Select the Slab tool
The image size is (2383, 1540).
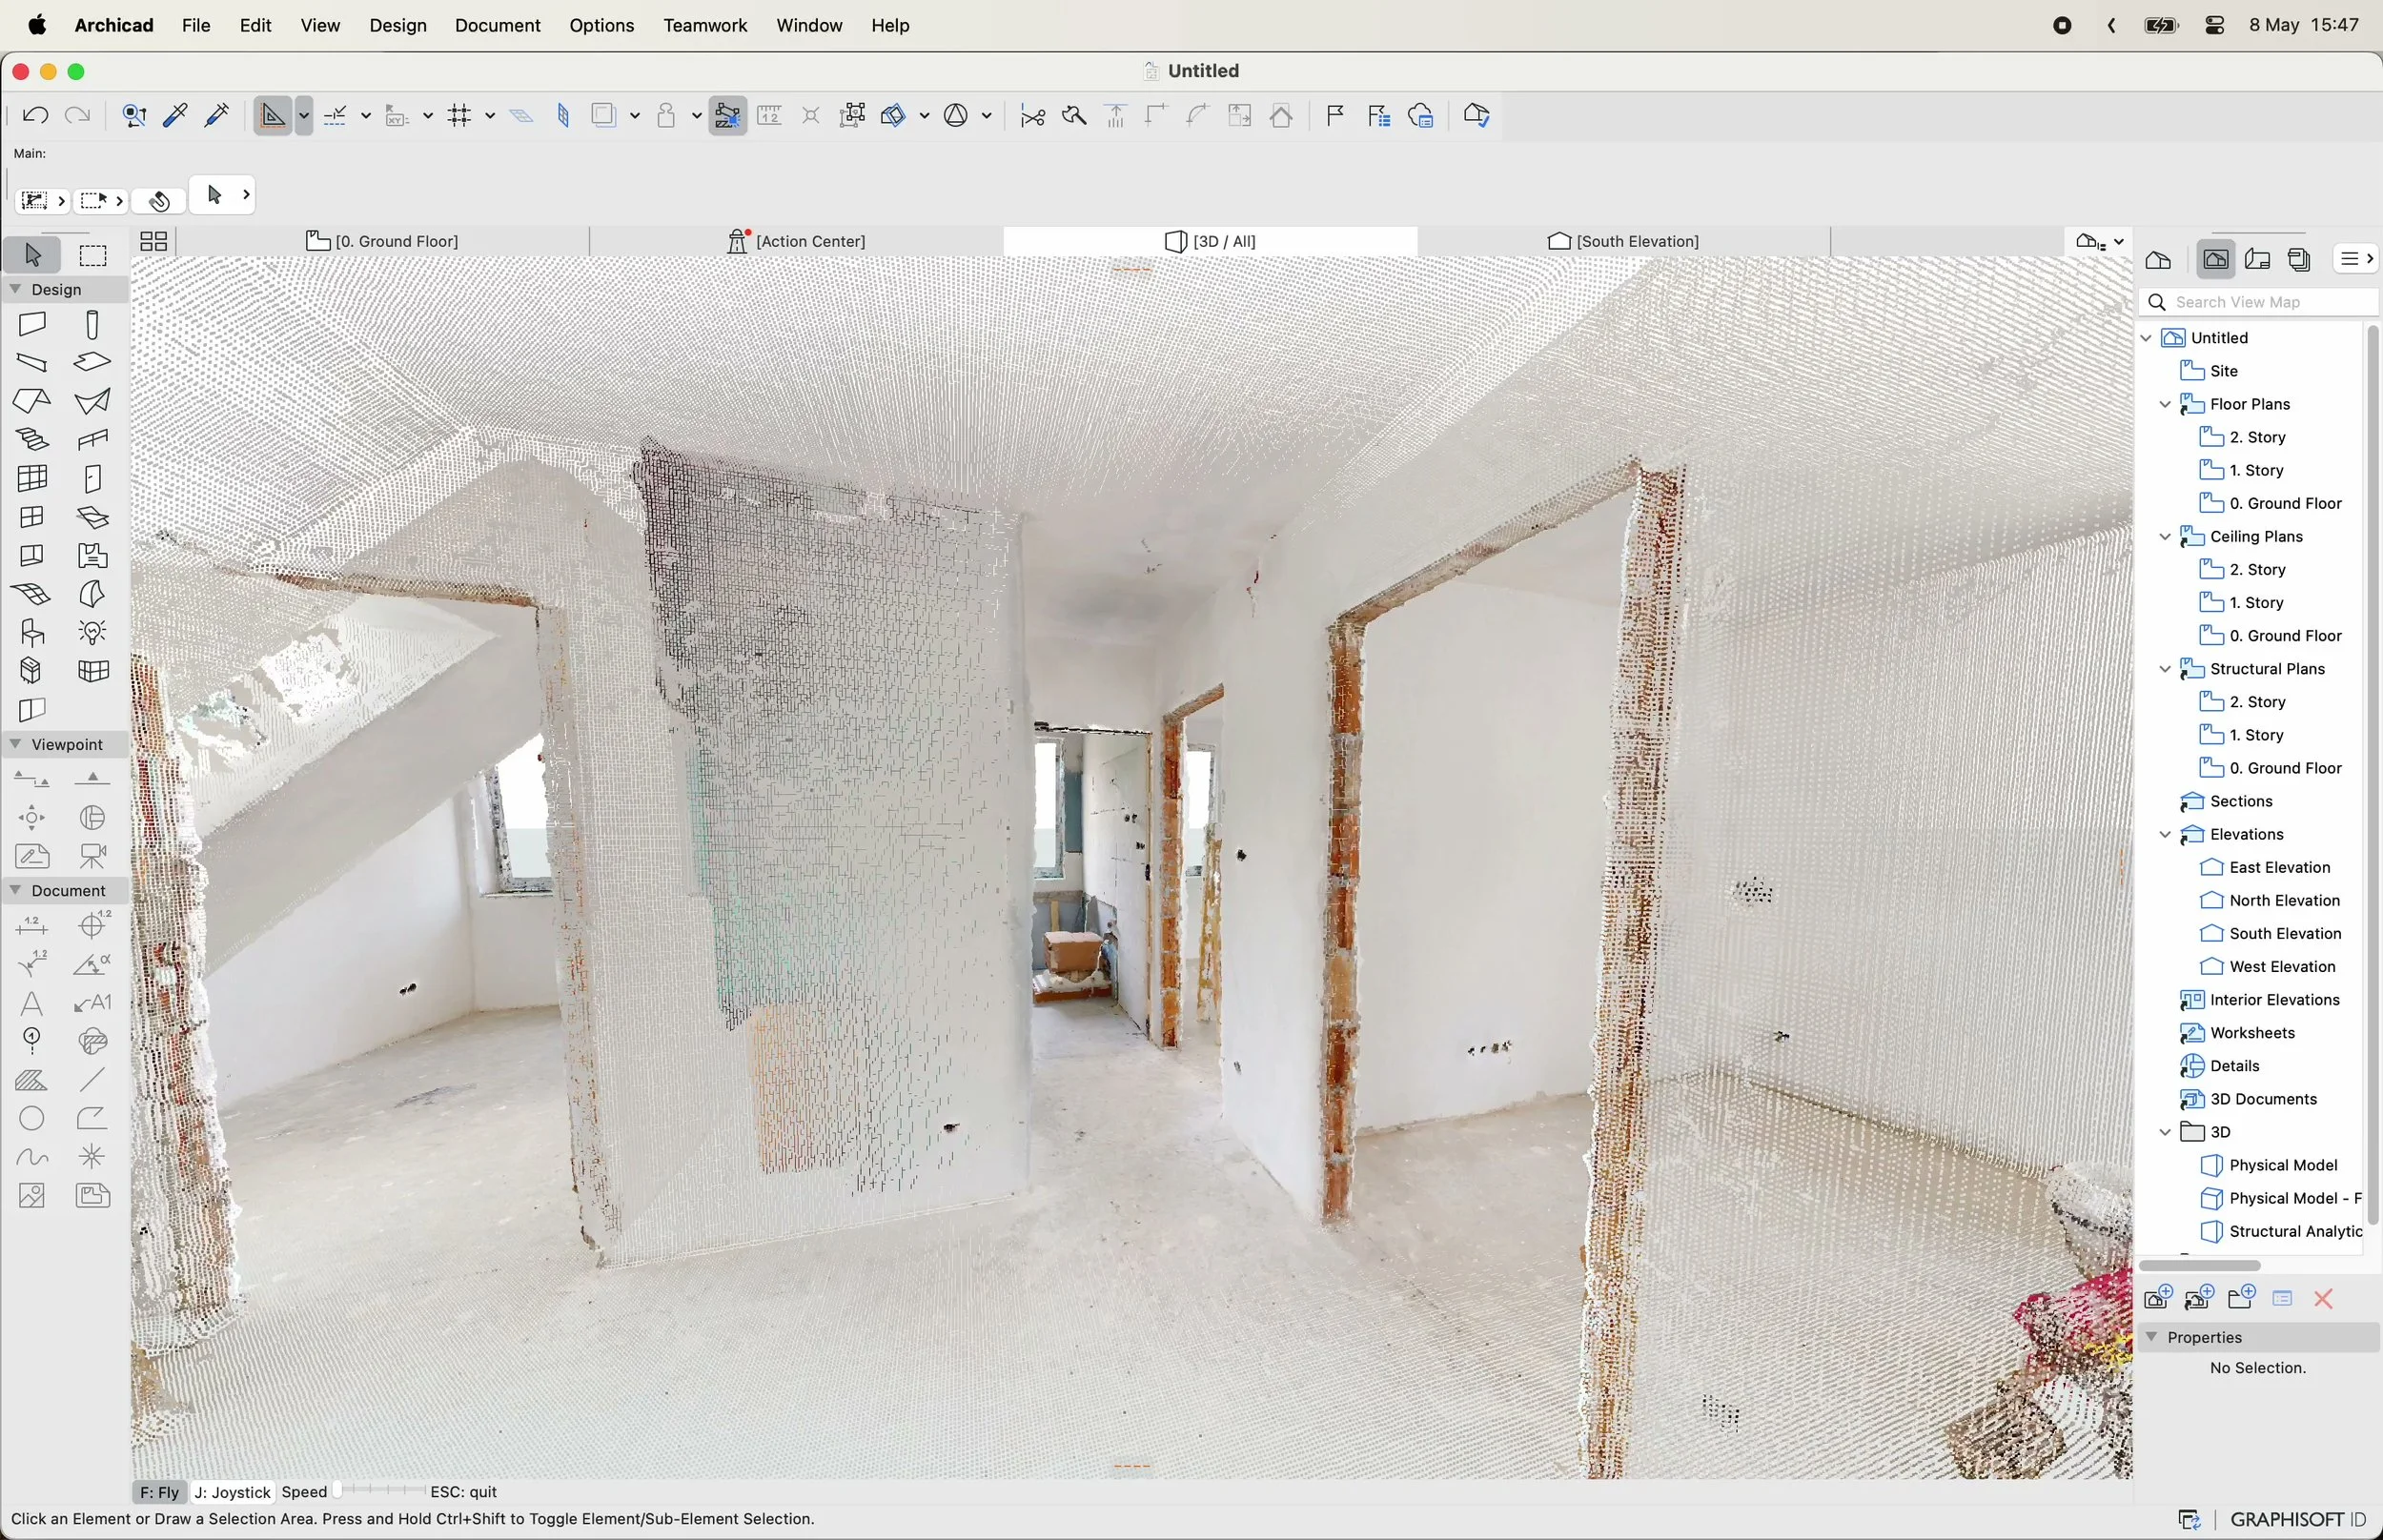[92, 362]
